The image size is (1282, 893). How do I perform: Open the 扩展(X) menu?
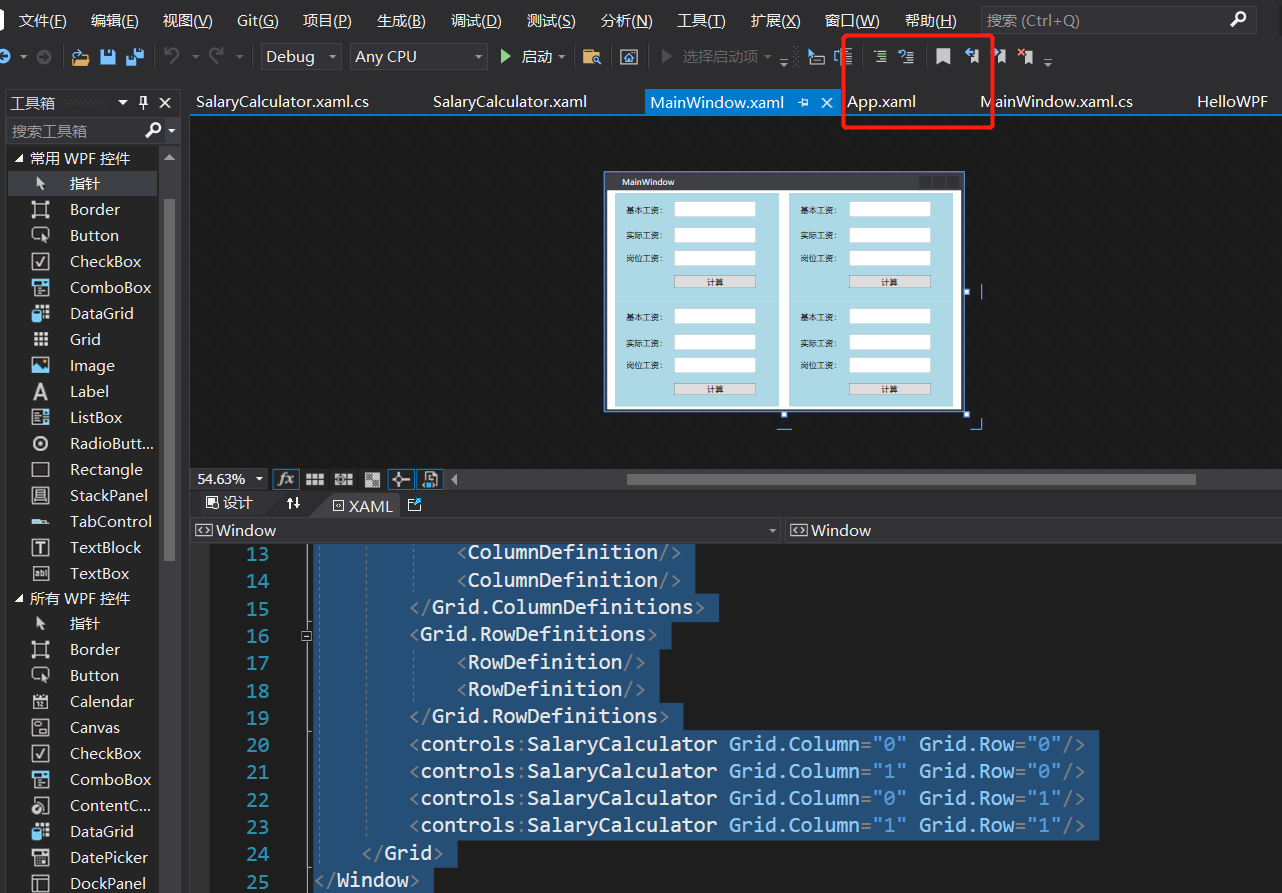coord(776,21)
